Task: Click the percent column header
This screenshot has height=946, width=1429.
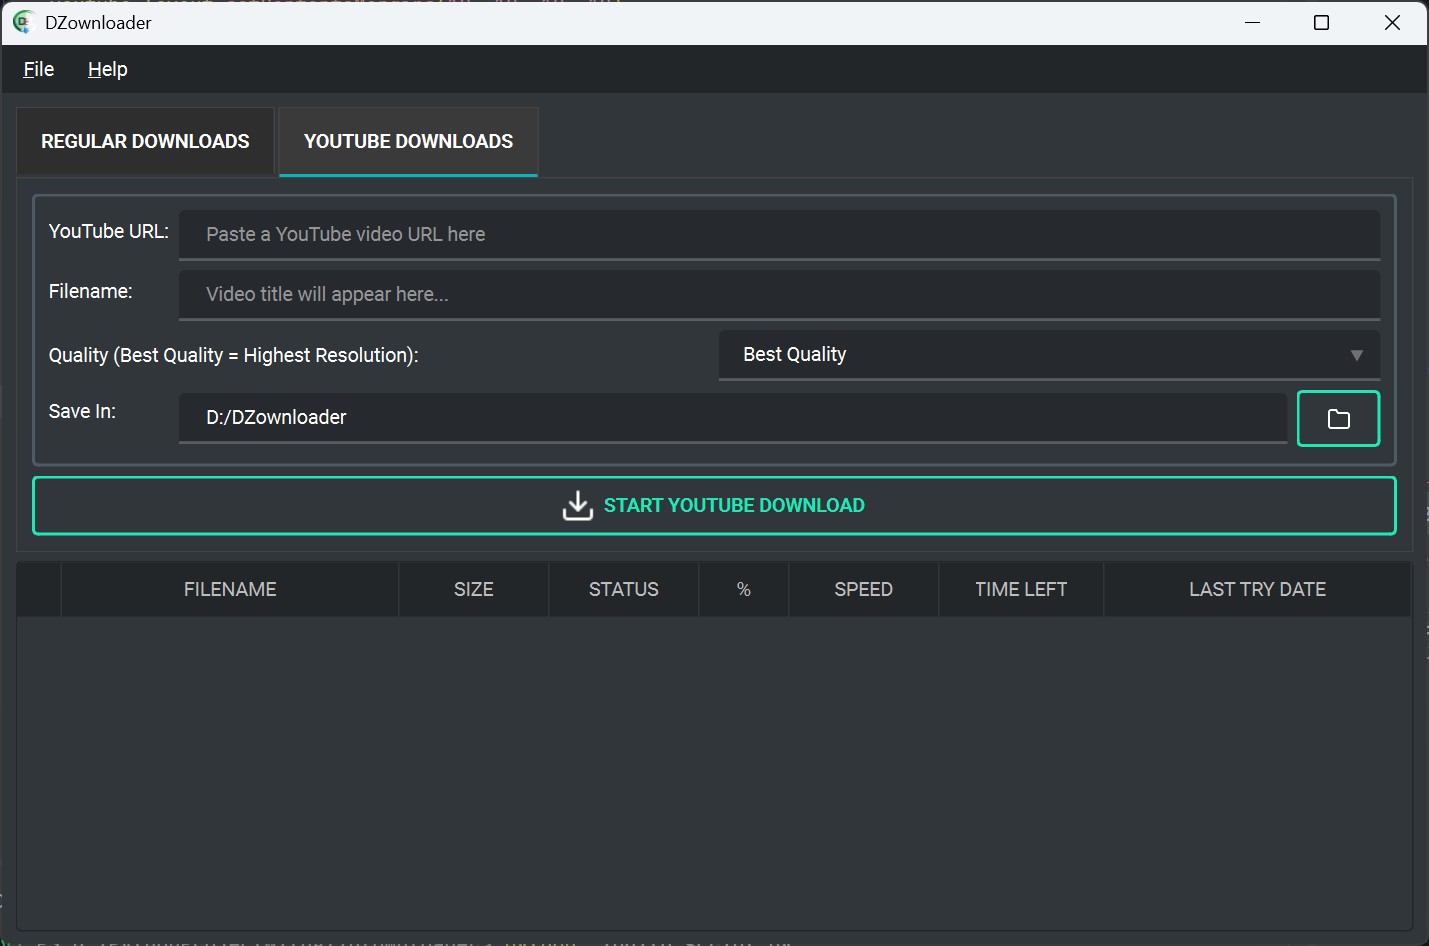Action: point(744,589)
